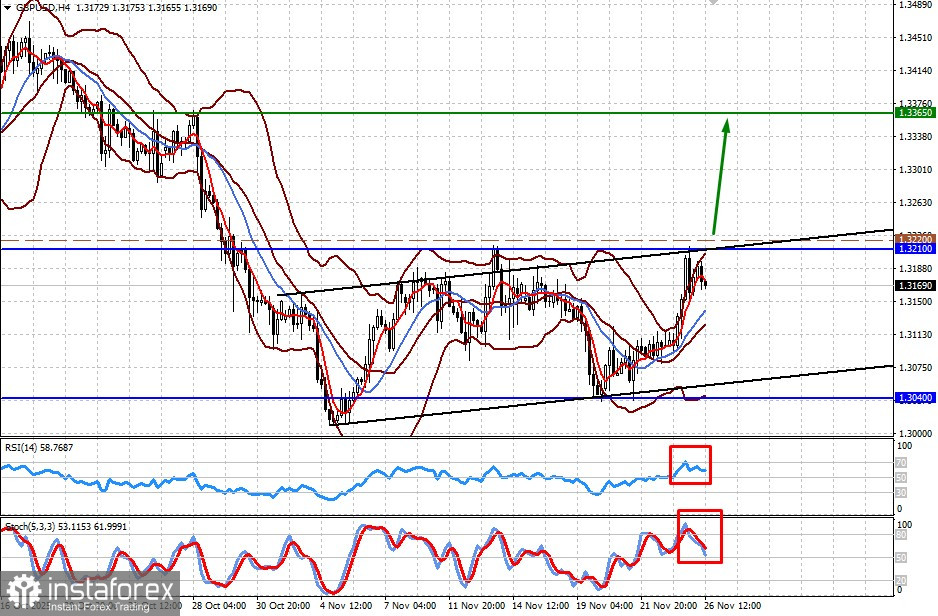Click the 26 Nov 12:00 time label
The image size is (938, 616).
click(732, 605)
